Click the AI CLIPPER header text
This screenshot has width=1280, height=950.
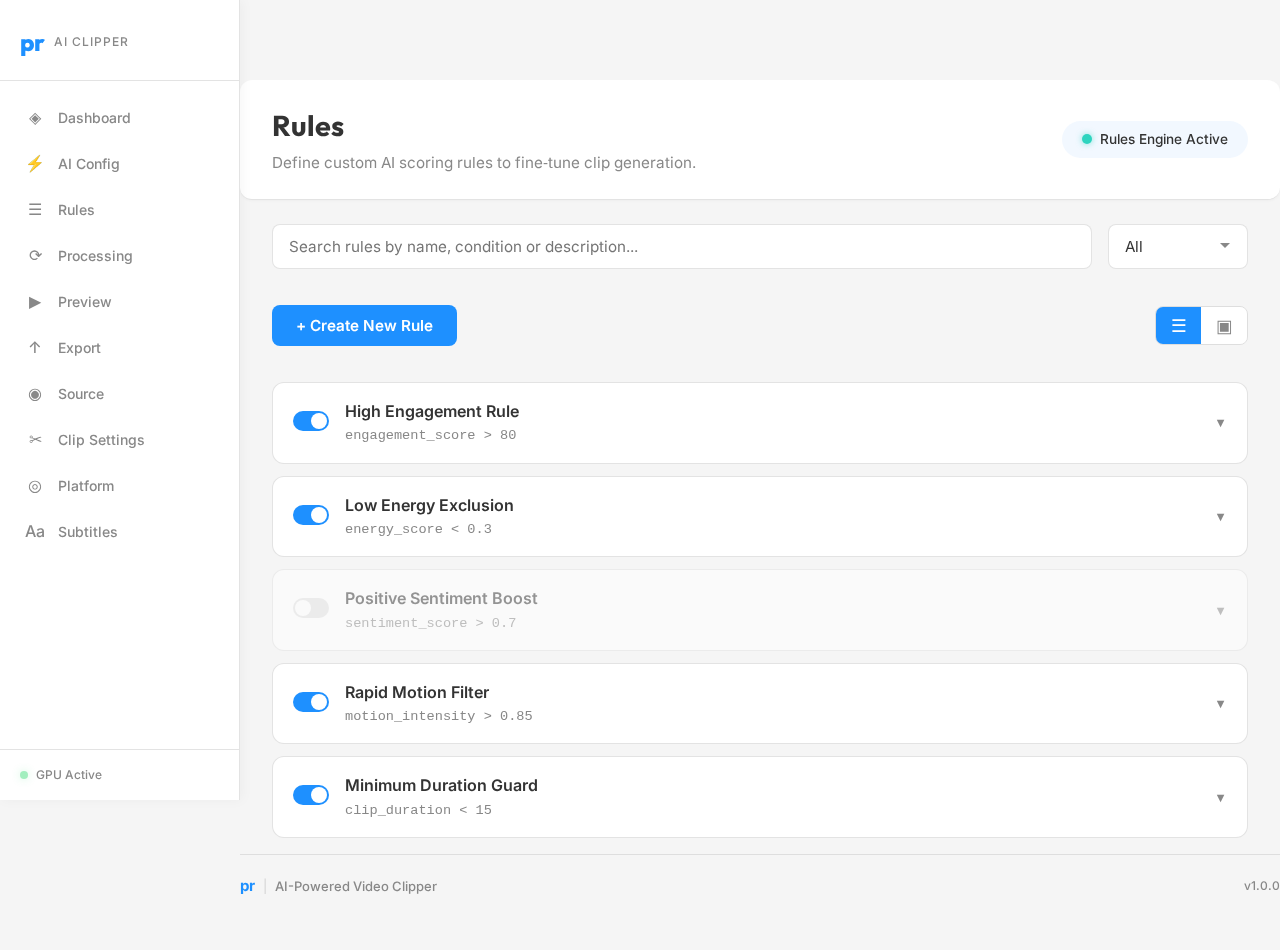(91, 42)
